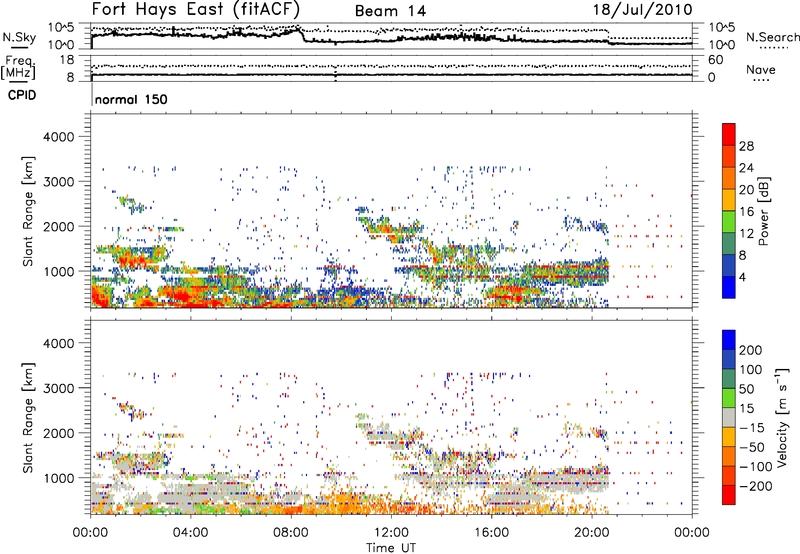The width and height of the screenshot is (800, 554).
Task: Click the noise drop in sky noise trace near 08:30
Action: pyautogui.click(x=302, y=35)
